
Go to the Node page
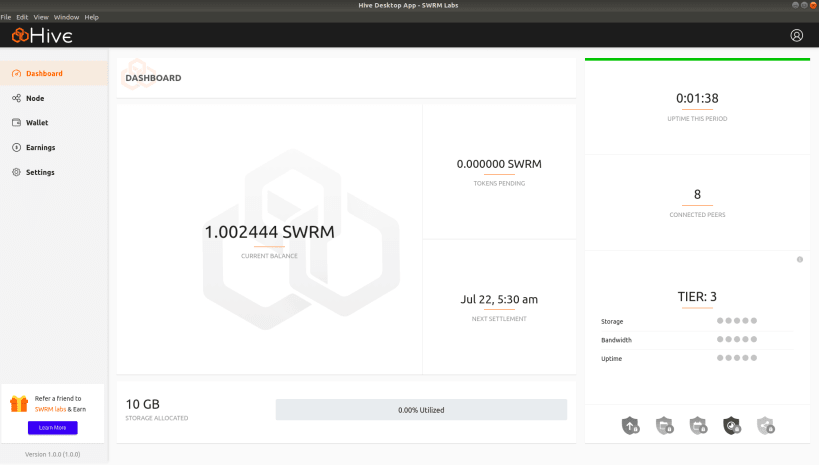(54, 98)
